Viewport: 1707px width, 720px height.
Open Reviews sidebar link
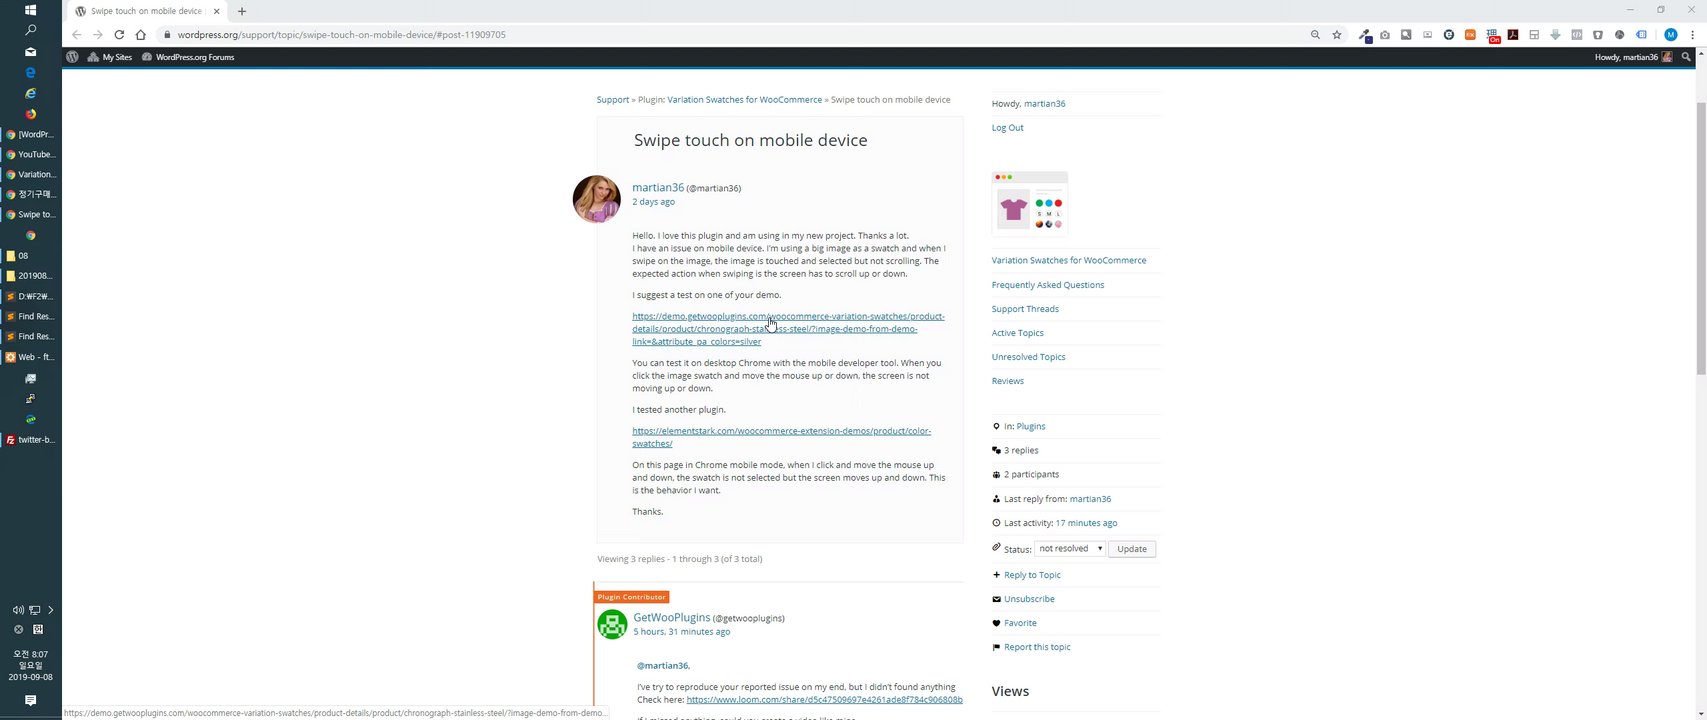(x=1007, y=381)
